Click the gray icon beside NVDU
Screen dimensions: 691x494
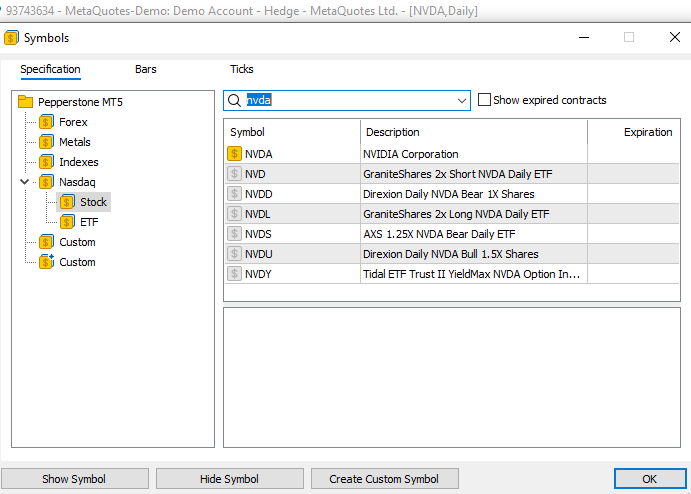pyautogui.click(x=234, y=254)
